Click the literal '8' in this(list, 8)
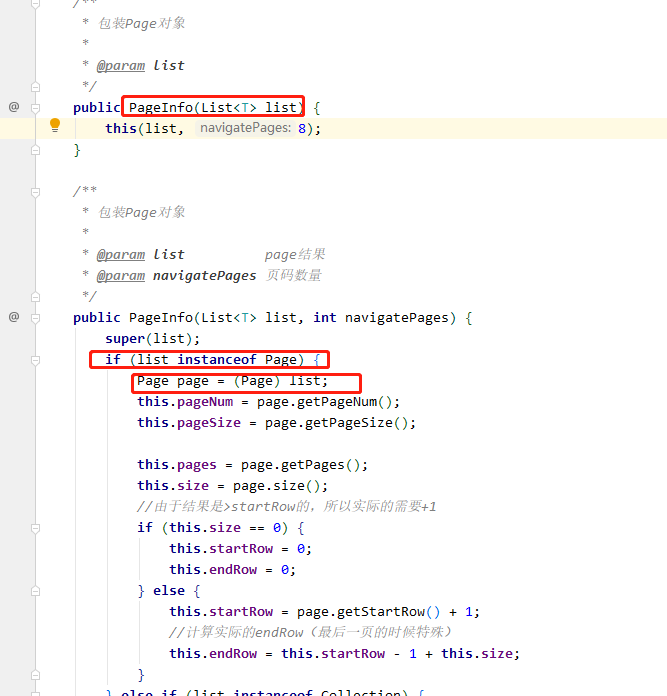Viewport: 667px width, 696px height. click(302, 129)
